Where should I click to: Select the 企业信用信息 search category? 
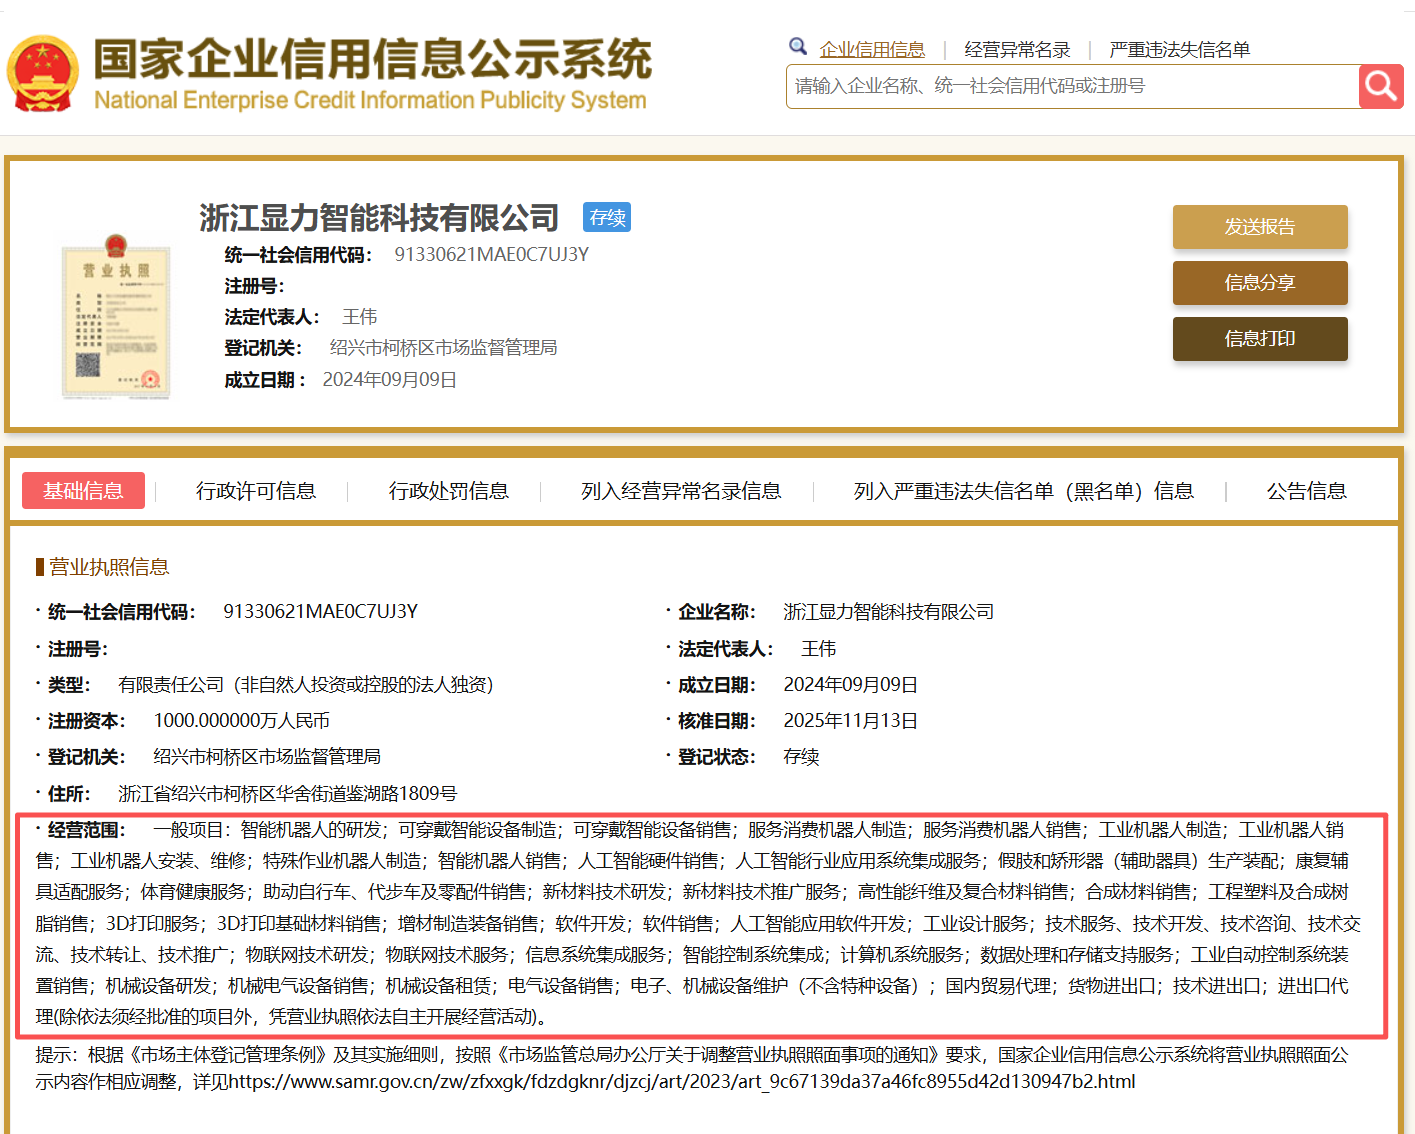pyautogui.click(x=872, y=50)
